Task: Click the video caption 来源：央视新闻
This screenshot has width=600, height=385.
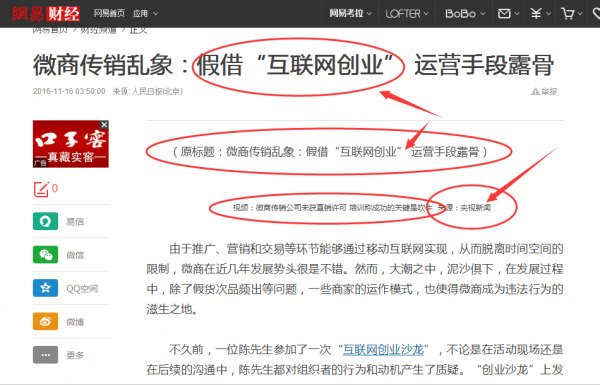Action: coord(464,208)
